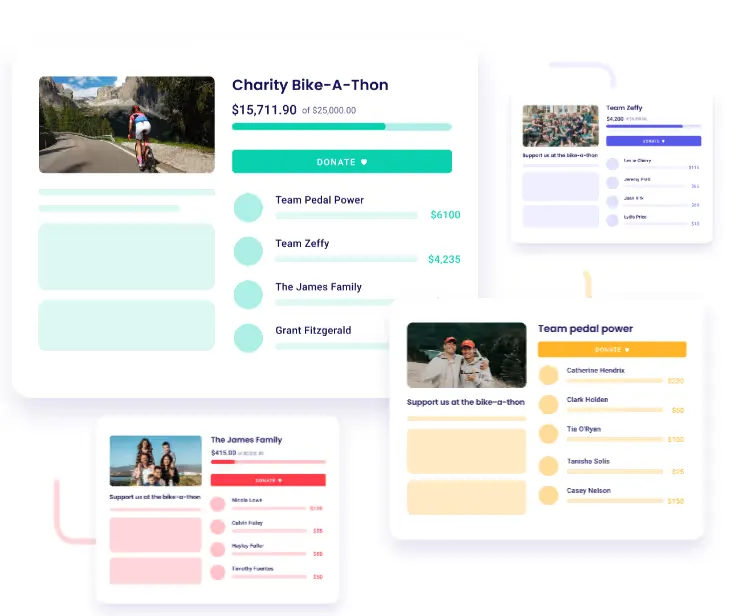Select donor name Tia O'Ryan
This screenshot has width=742, height=616.
click(x=584, y=429)
